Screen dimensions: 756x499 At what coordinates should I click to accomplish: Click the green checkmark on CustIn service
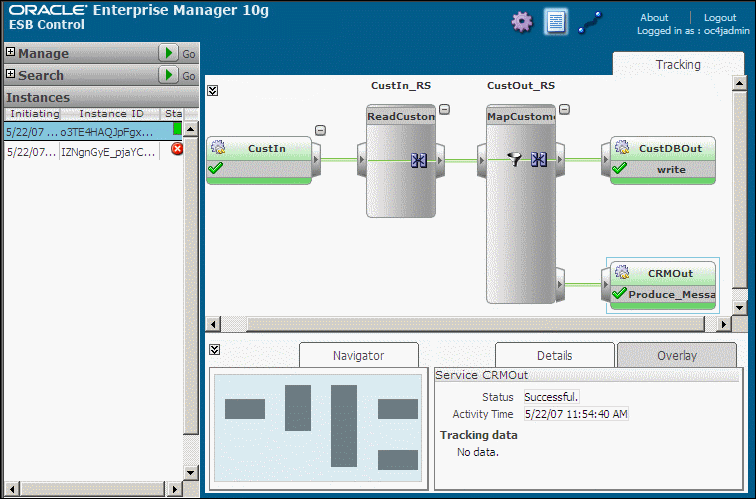coord(215,168)
